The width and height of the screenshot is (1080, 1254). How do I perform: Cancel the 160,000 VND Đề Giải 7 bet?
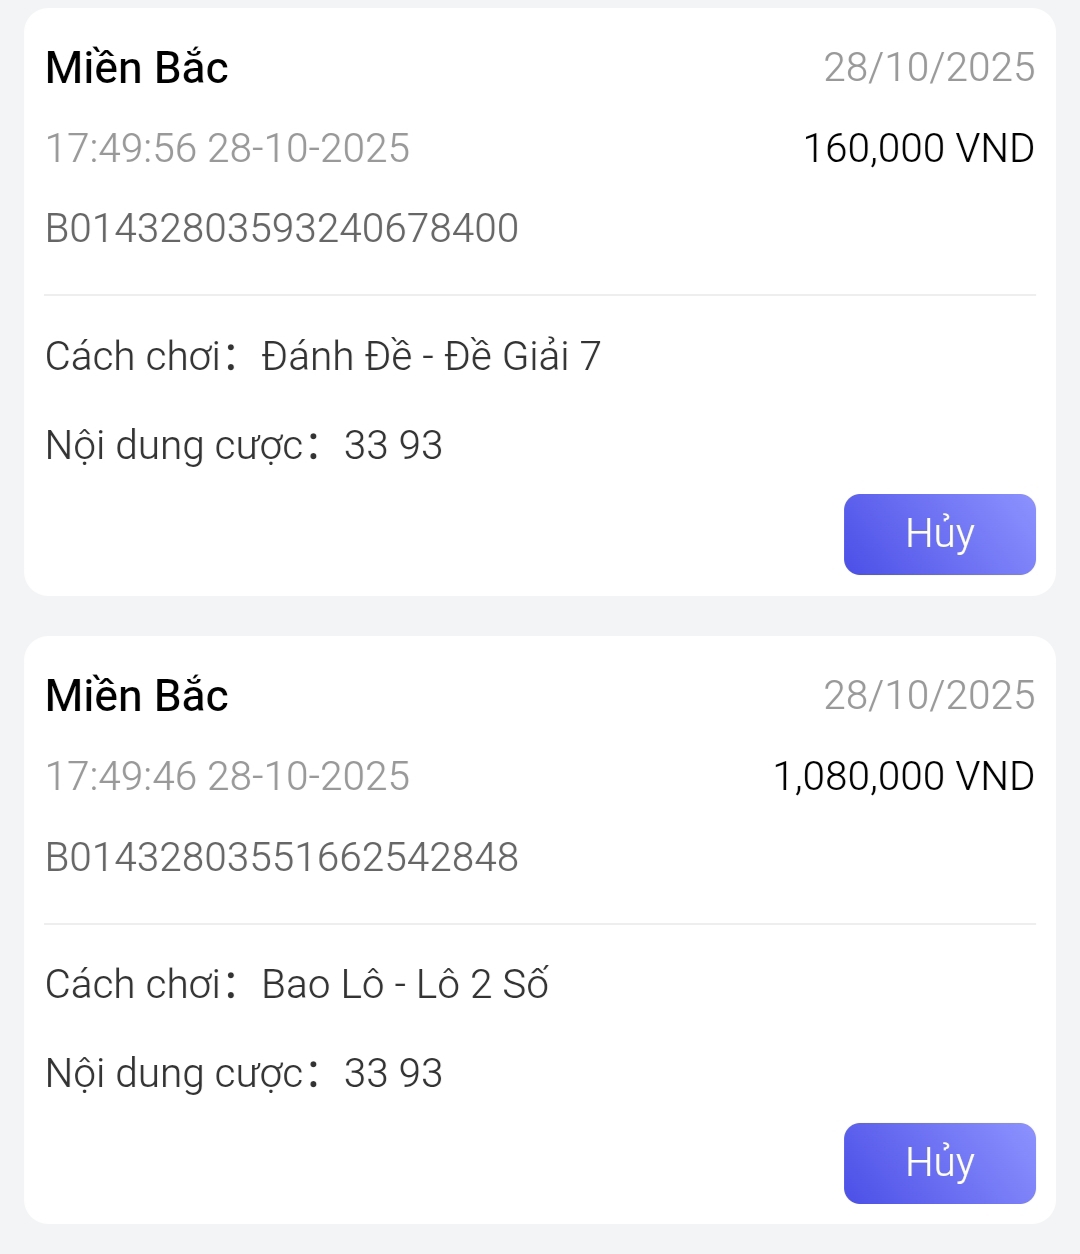[939, 534]
